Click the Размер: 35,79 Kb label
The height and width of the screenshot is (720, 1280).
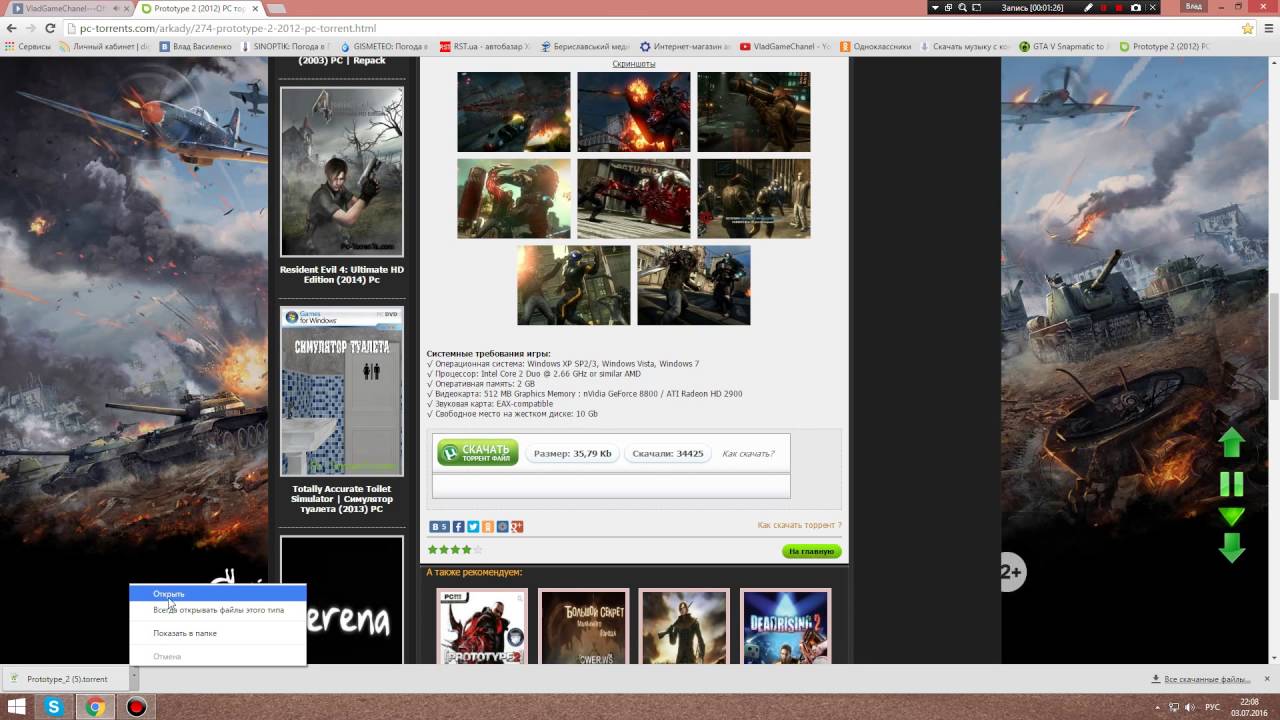point(572,453)
